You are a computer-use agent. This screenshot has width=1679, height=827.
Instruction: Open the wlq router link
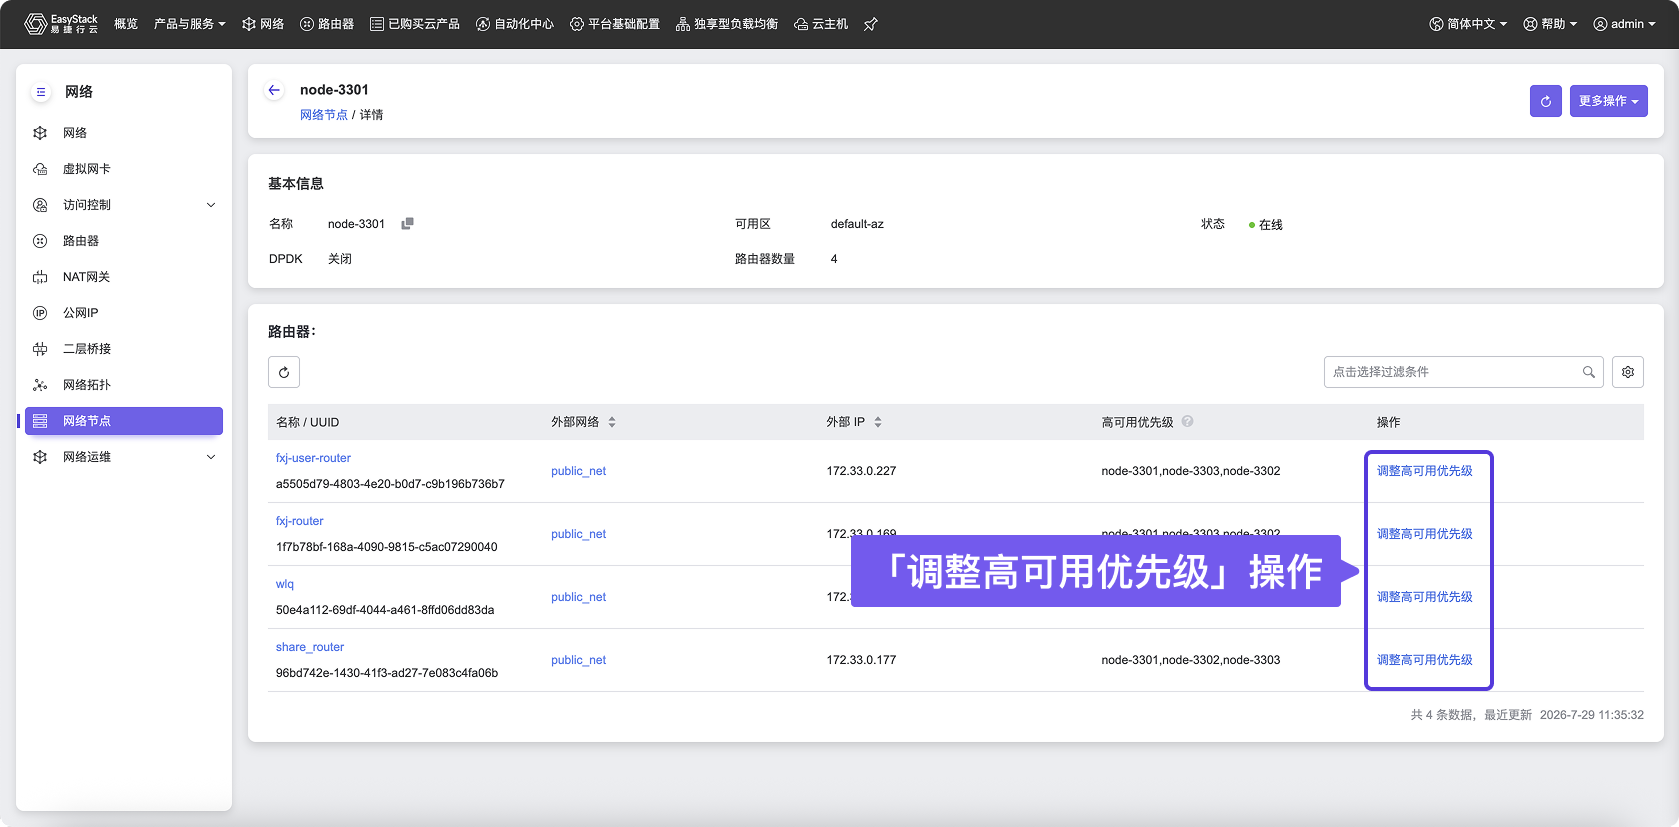[x=285, y=584]
